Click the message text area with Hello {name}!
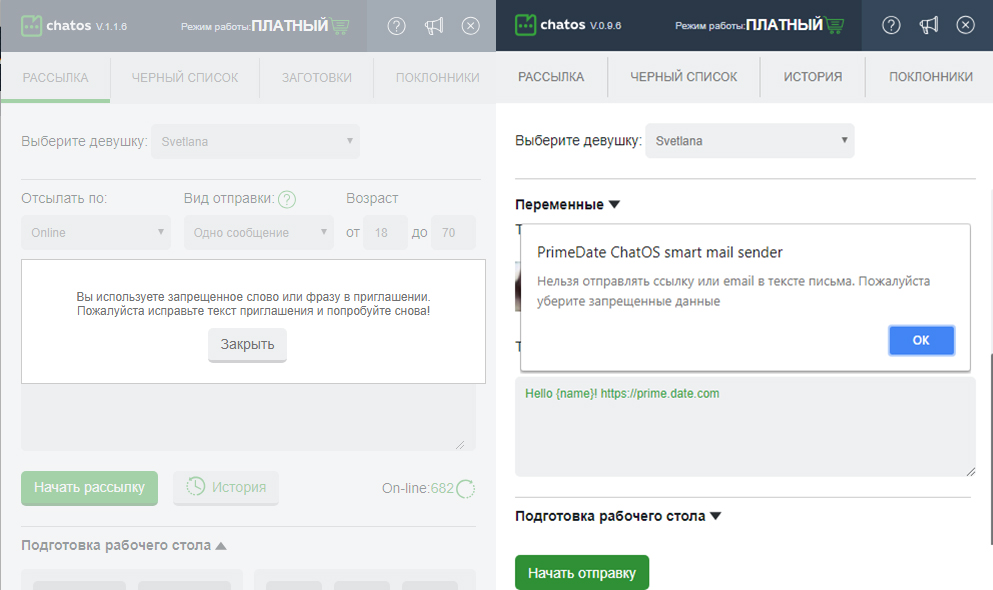 tap(745, 427)
